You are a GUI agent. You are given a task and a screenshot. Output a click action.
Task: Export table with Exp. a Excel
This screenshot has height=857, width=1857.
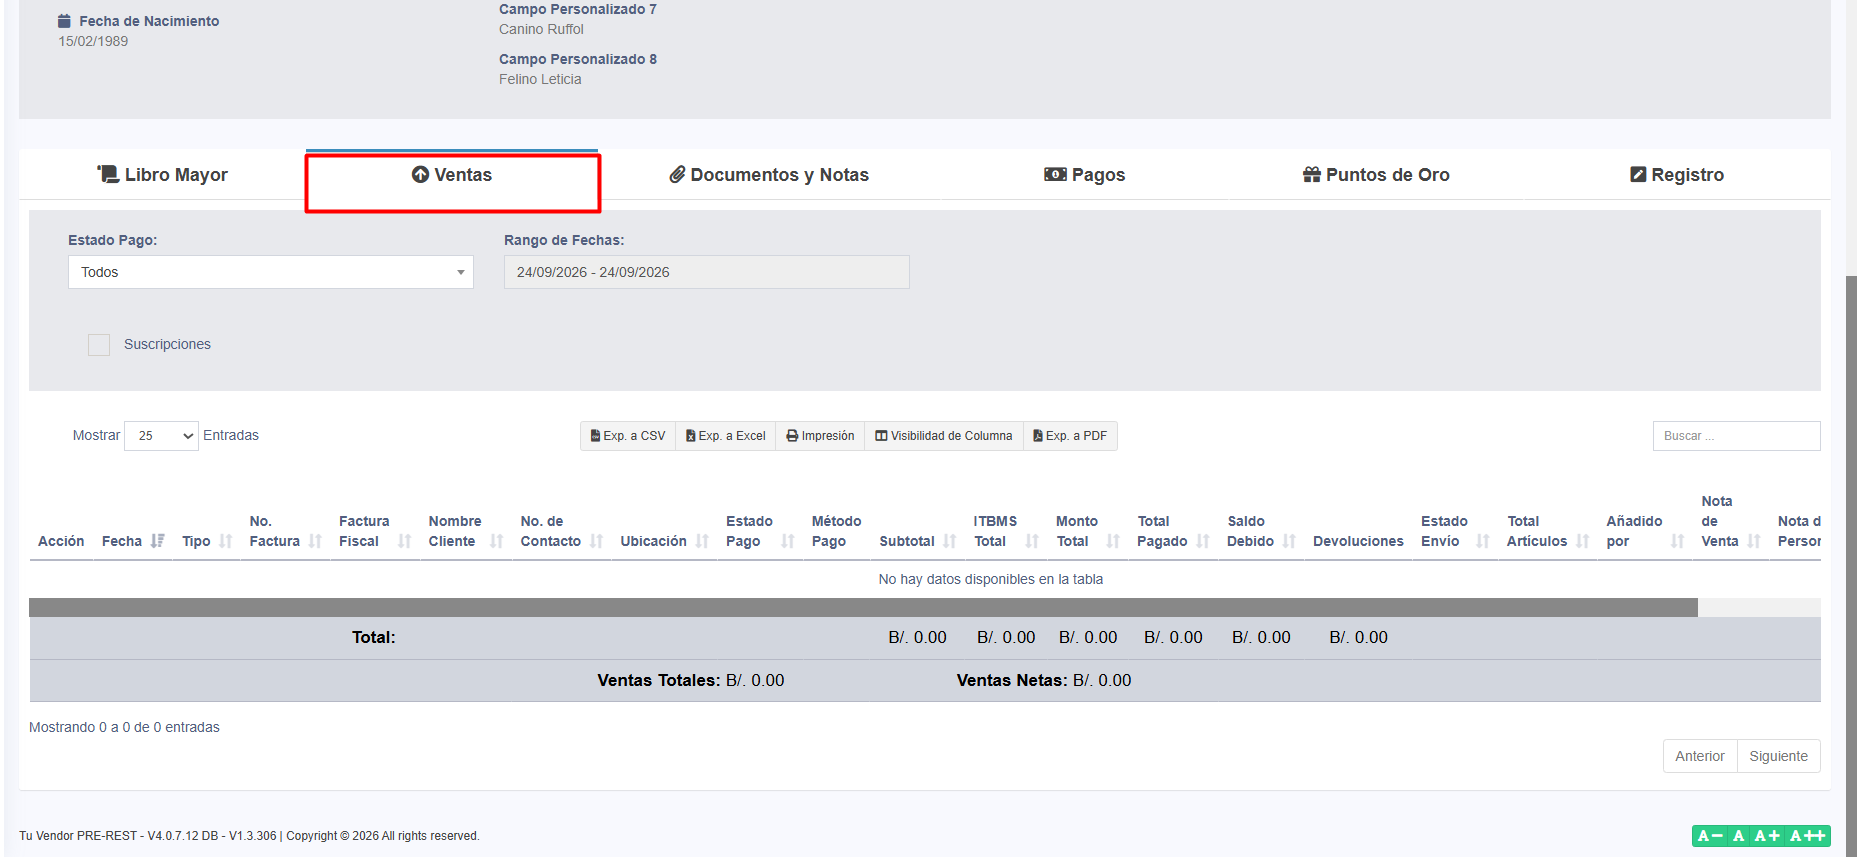coord(726,436)
